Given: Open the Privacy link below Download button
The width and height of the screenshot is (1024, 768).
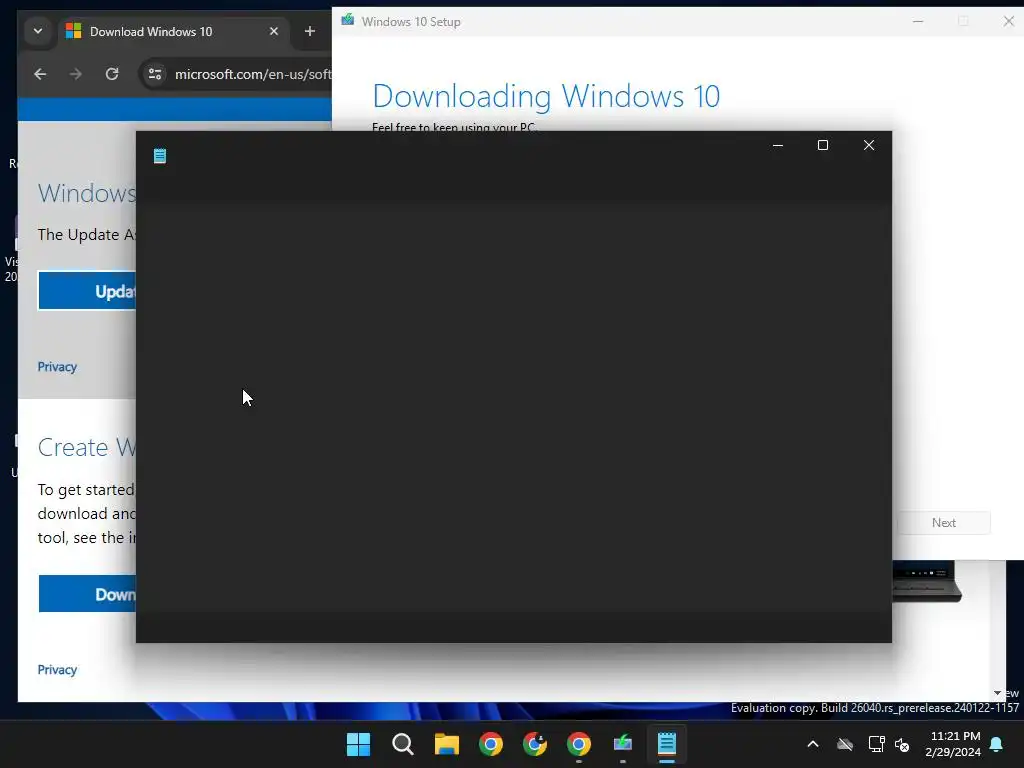Looking at the screenshot, I should (x=57, y=670).
